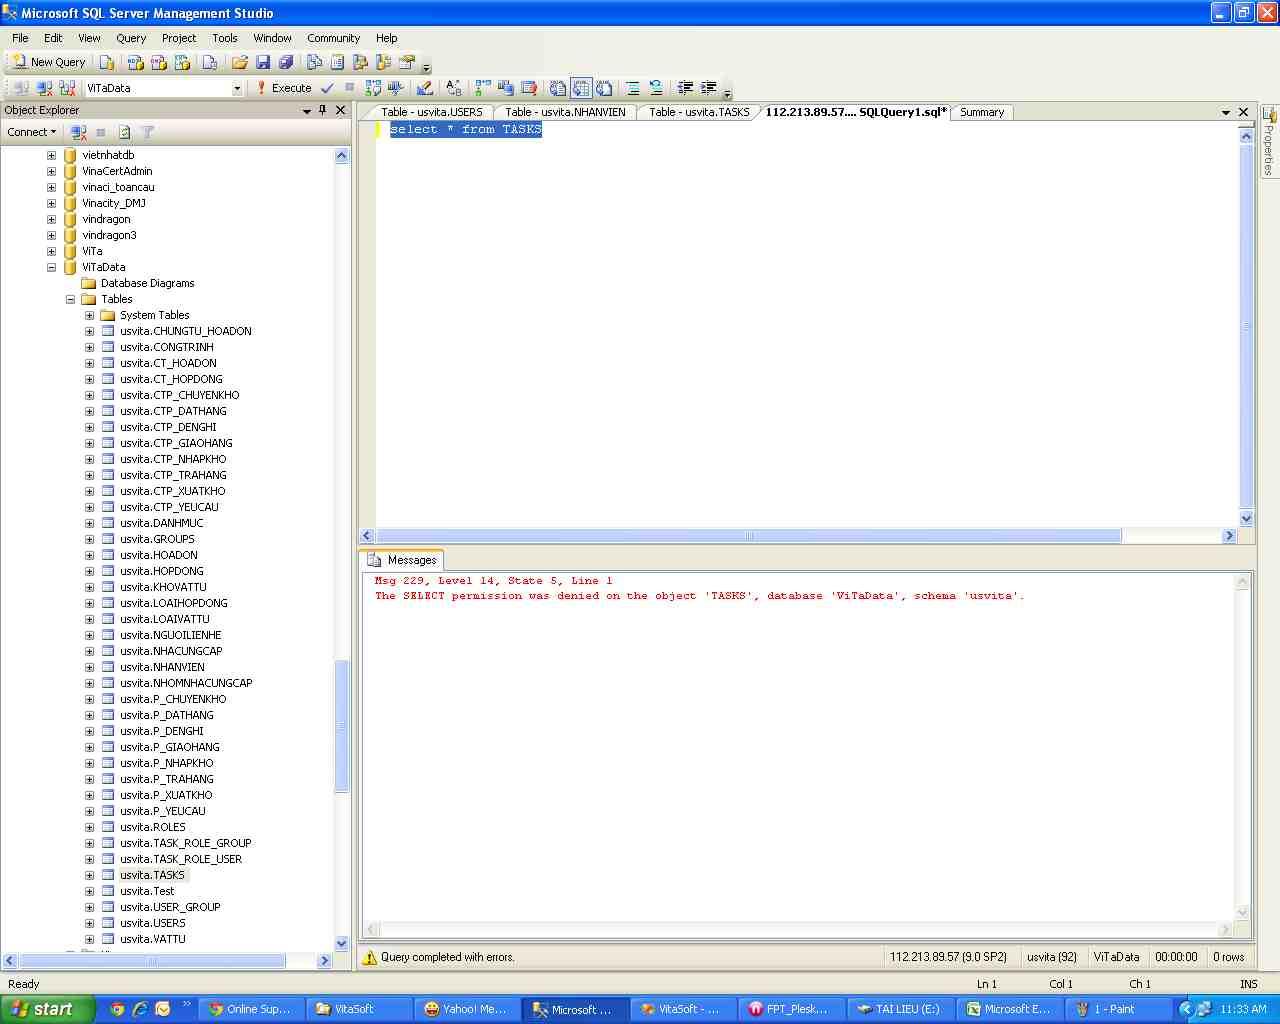
Task: Open a new SQL Server Mobile Query
Action: click(x=209, y=62)
